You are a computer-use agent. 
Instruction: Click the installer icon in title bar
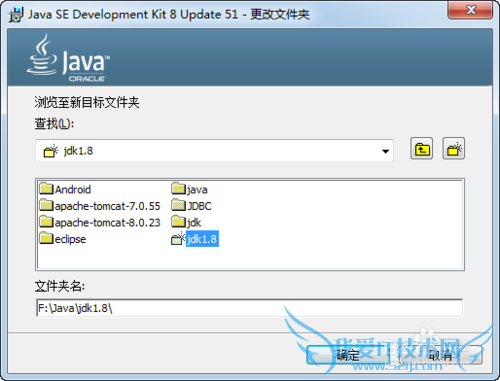(15, 15)
